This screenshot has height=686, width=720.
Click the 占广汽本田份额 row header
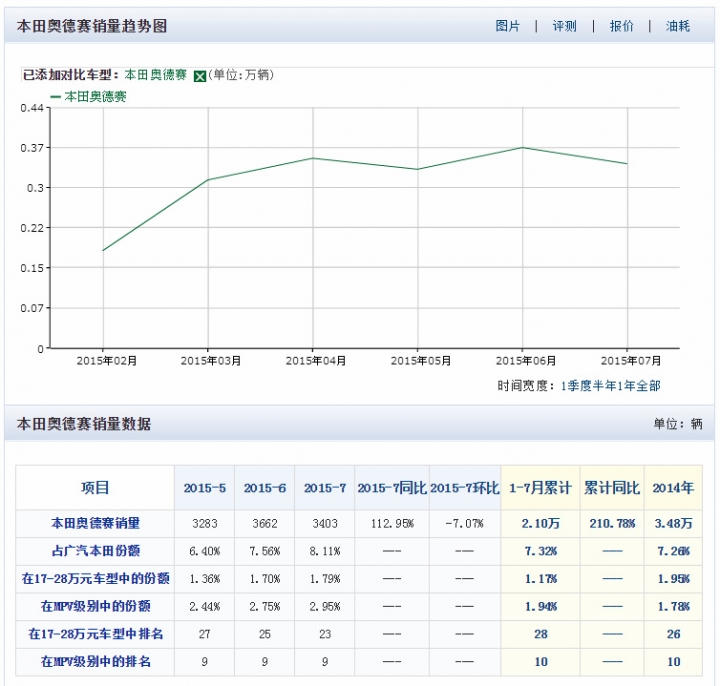pyautogui.click(x=95, y=551)
